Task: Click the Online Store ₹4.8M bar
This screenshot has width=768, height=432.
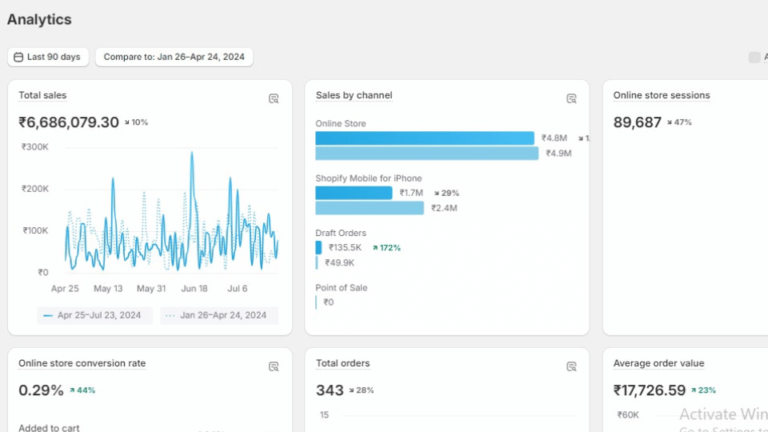Action: 424,138
